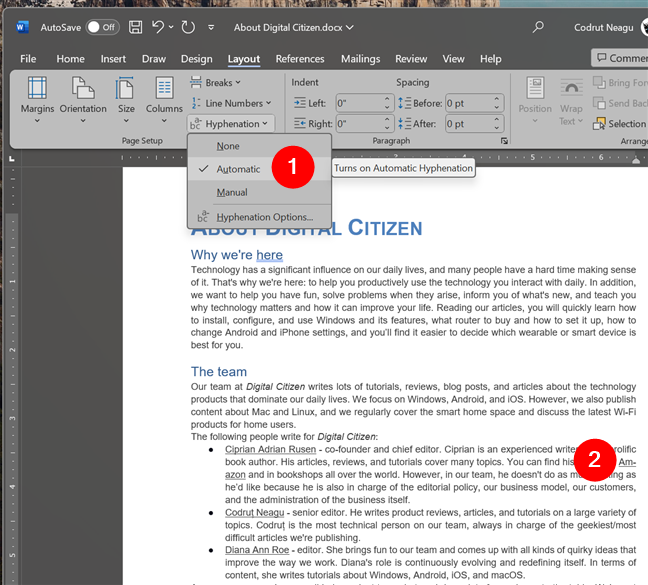Open the Orientation menu

(83, 100)
